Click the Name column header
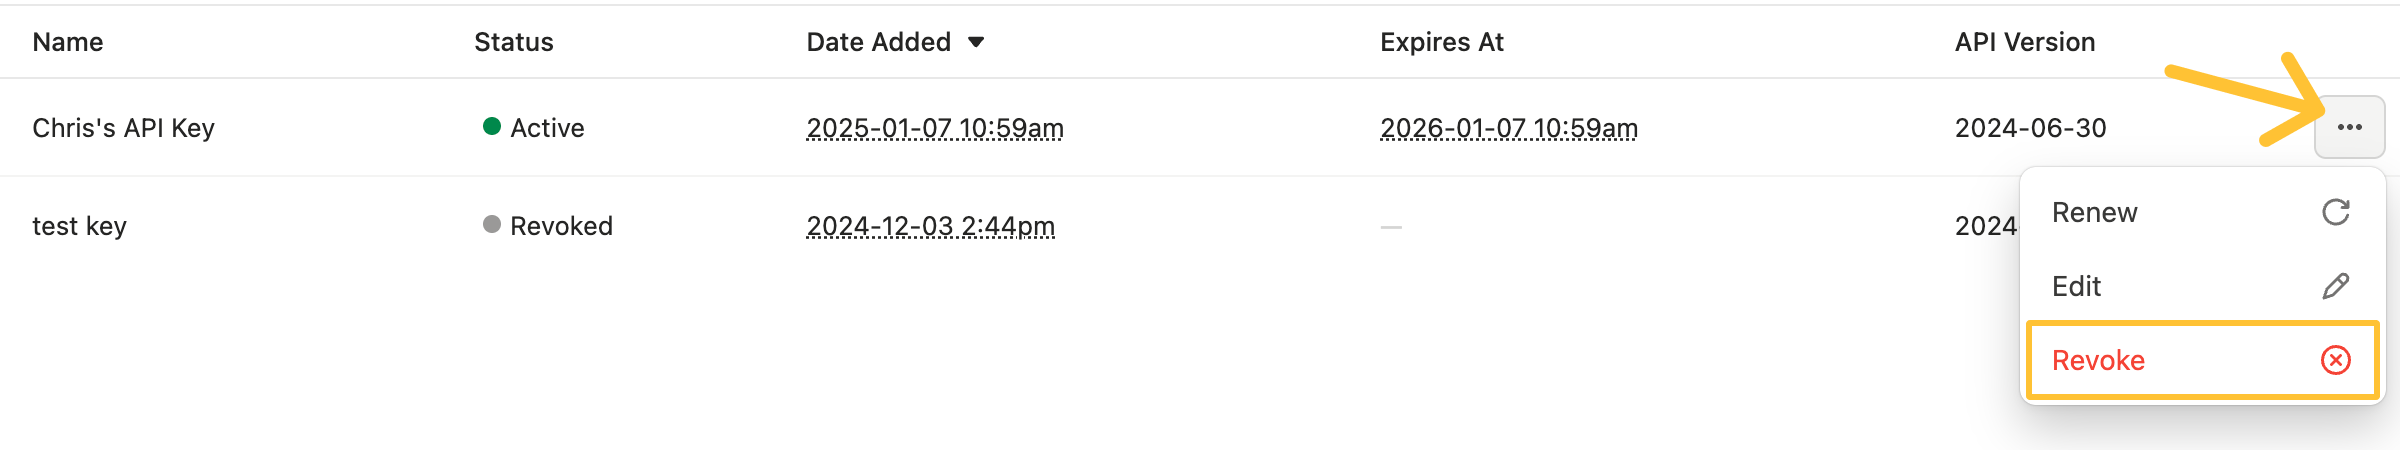 coord(68,42)
